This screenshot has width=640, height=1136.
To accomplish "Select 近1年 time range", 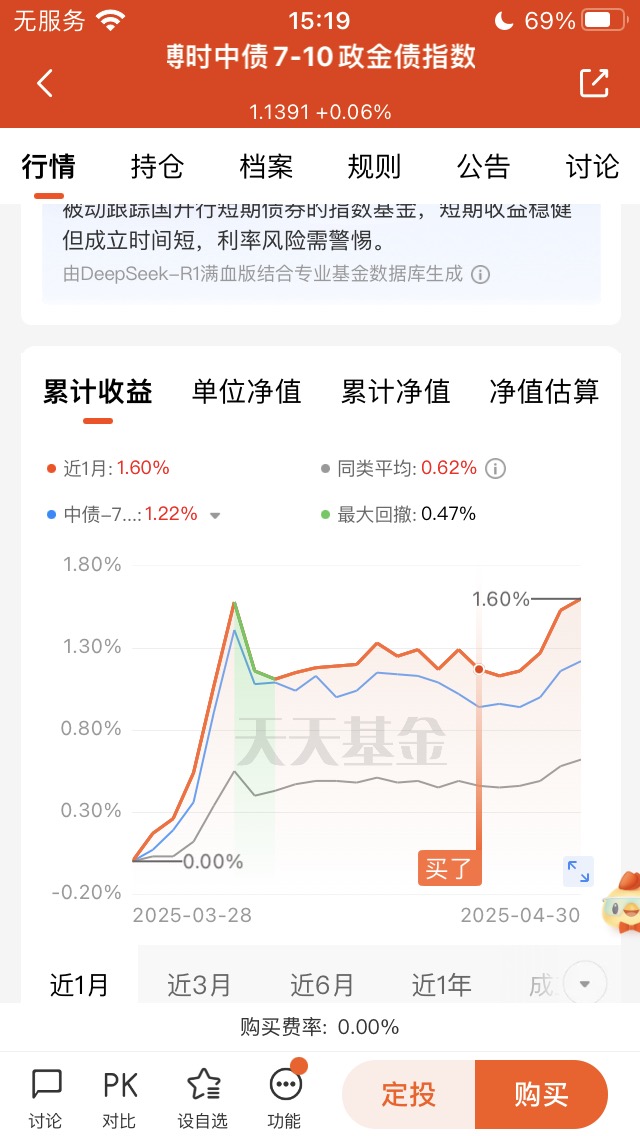I will [441, 985].
